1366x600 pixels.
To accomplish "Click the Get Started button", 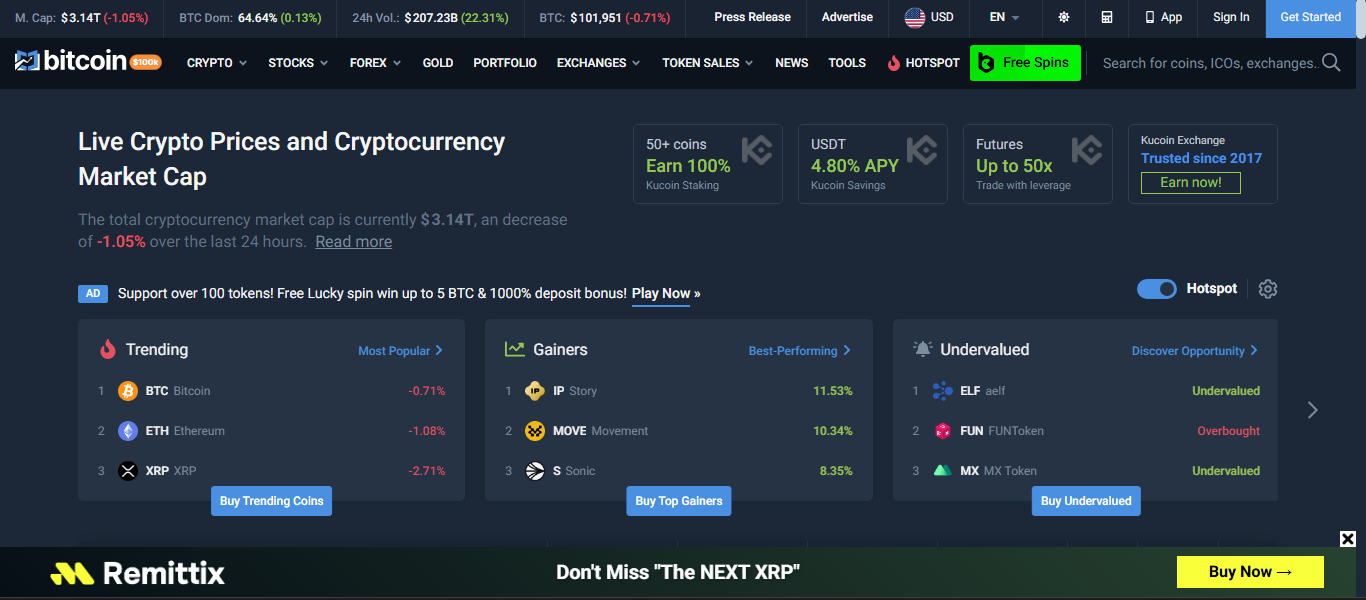I will pyautogui.click(x=1310, y=18).
